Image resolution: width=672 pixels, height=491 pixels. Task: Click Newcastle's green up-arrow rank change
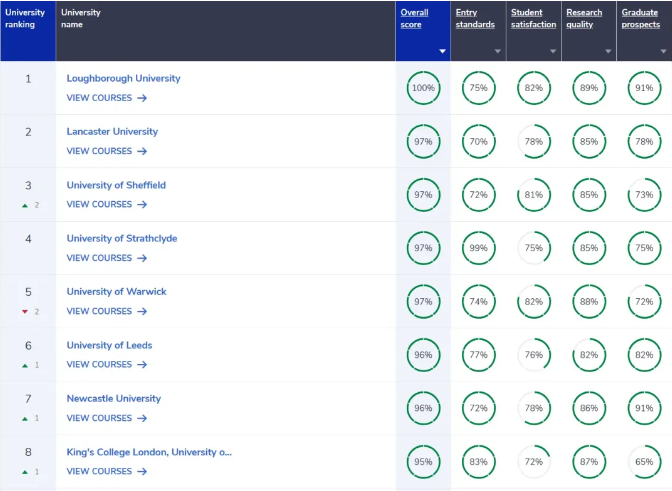point(25,419)
